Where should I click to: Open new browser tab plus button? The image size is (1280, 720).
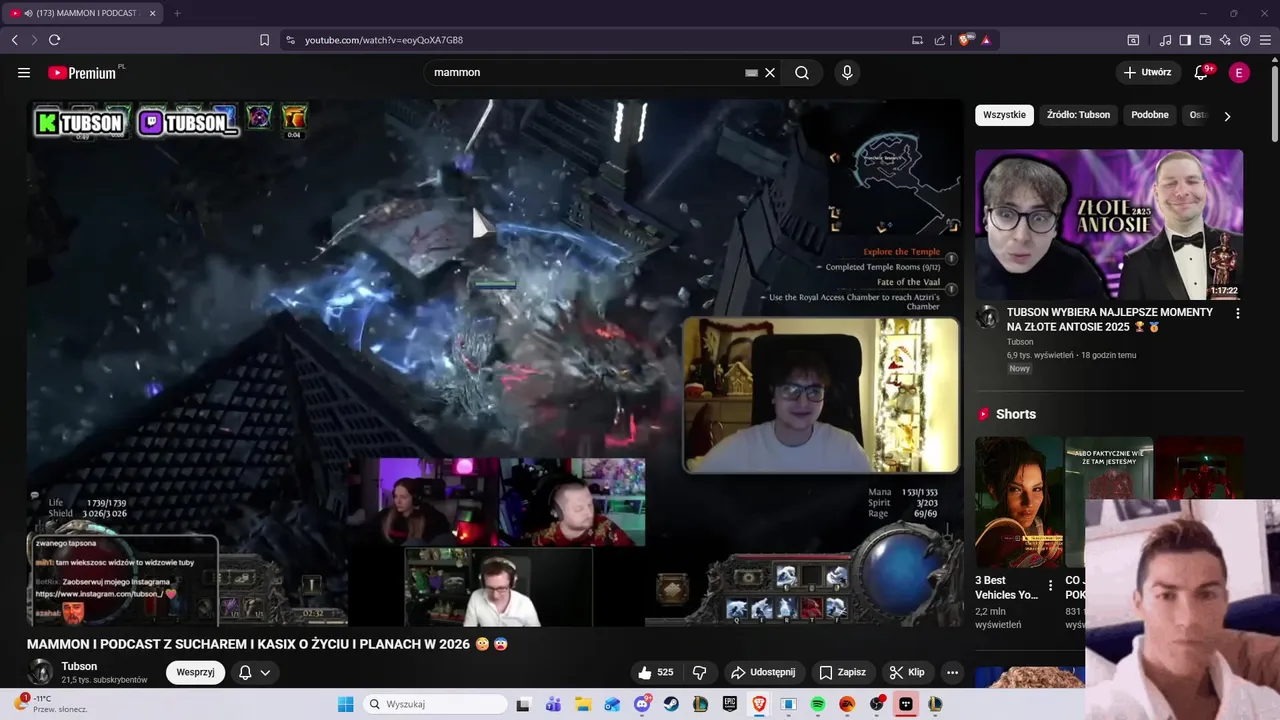coord(177,13)
